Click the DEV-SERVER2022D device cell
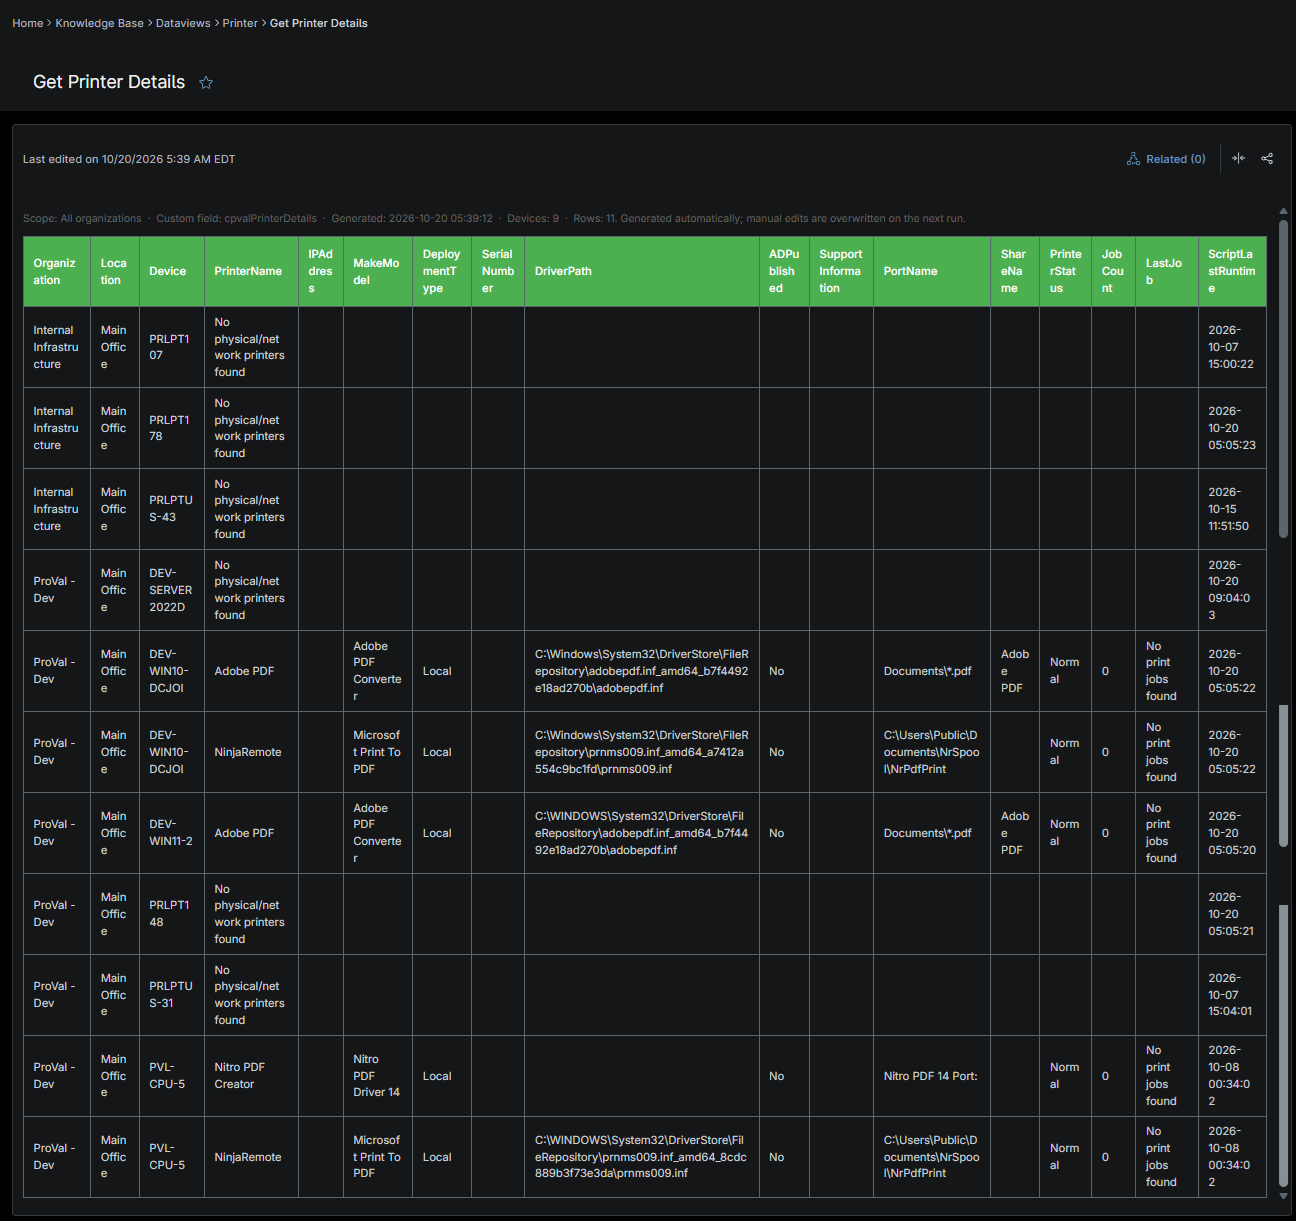 (172, 590)
